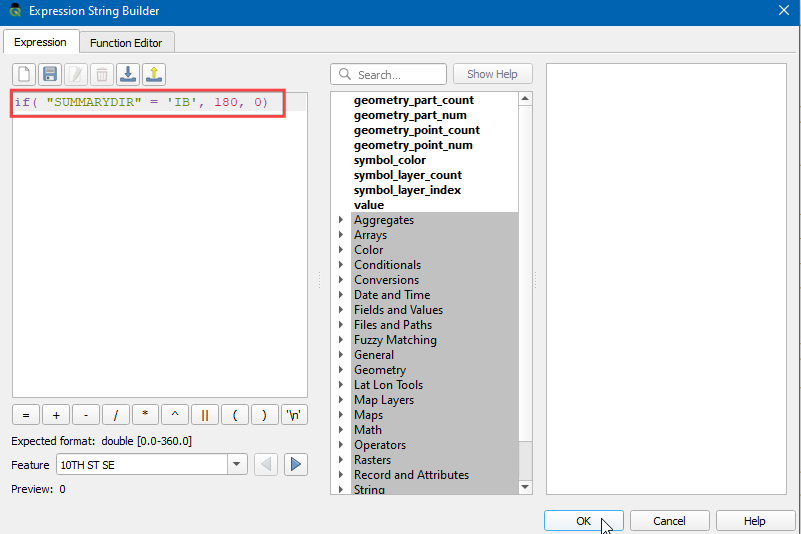Screen dimensions: 801x534
Task: Click the Show Help button
Action: coord(492,74)
